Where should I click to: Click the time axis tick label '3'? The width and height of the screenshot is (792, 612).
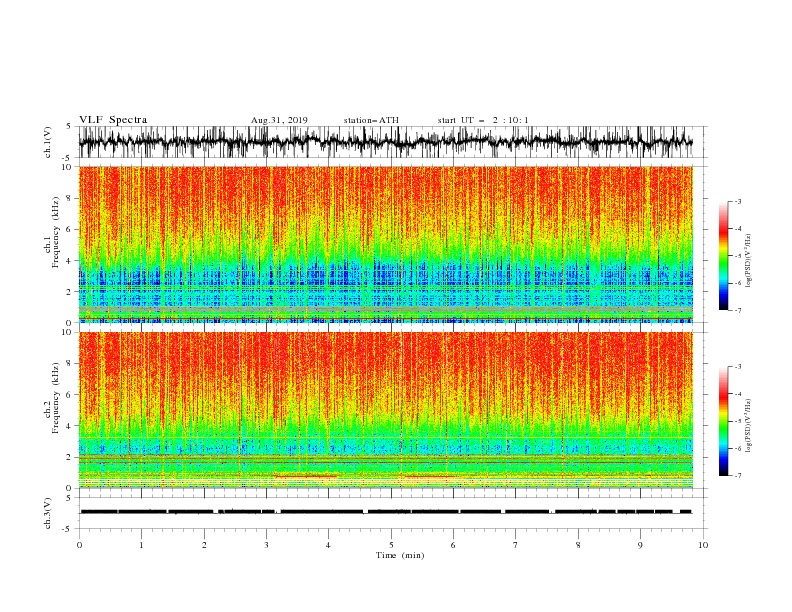266,545
